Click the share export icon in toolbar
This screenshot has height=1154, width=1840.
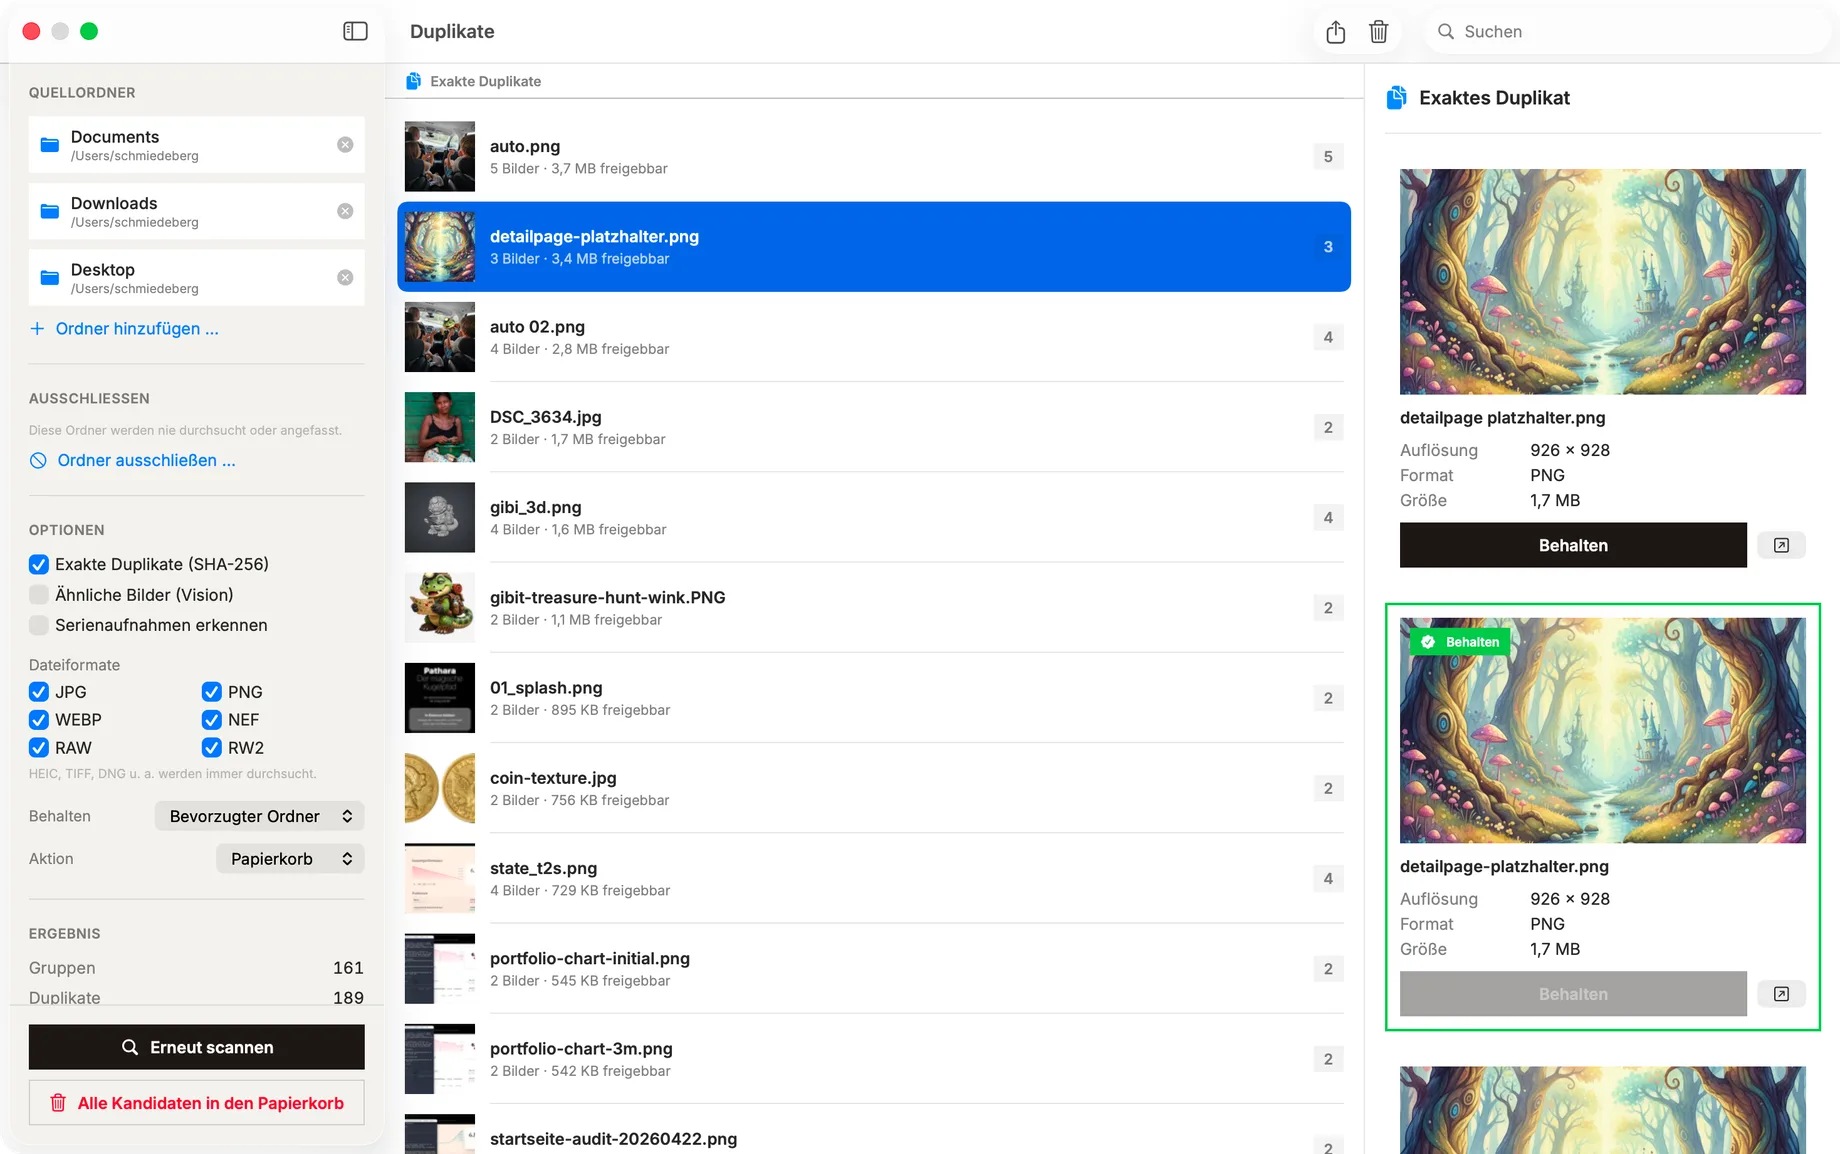[x=1336, y=32]
